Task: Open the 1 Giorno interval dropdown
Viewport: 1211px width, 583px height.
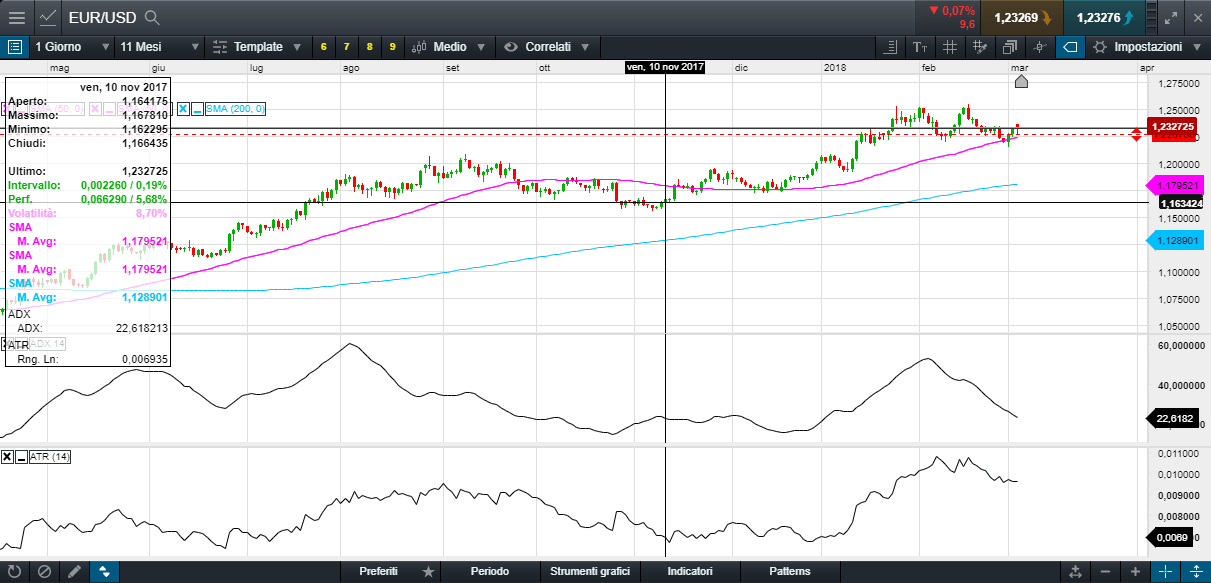Action: [72, 47]
